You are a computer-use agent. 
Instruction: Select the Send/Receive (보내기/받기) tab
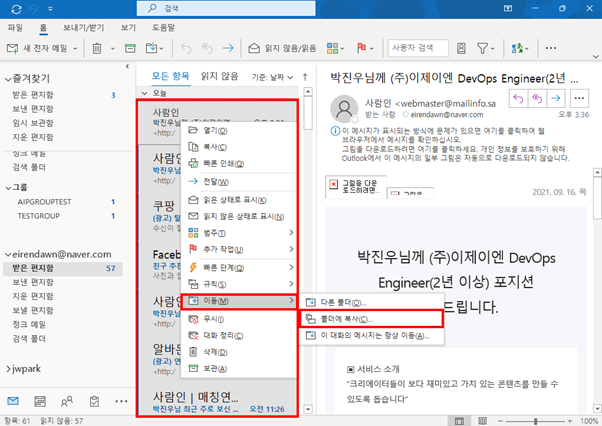coord(83,28)
